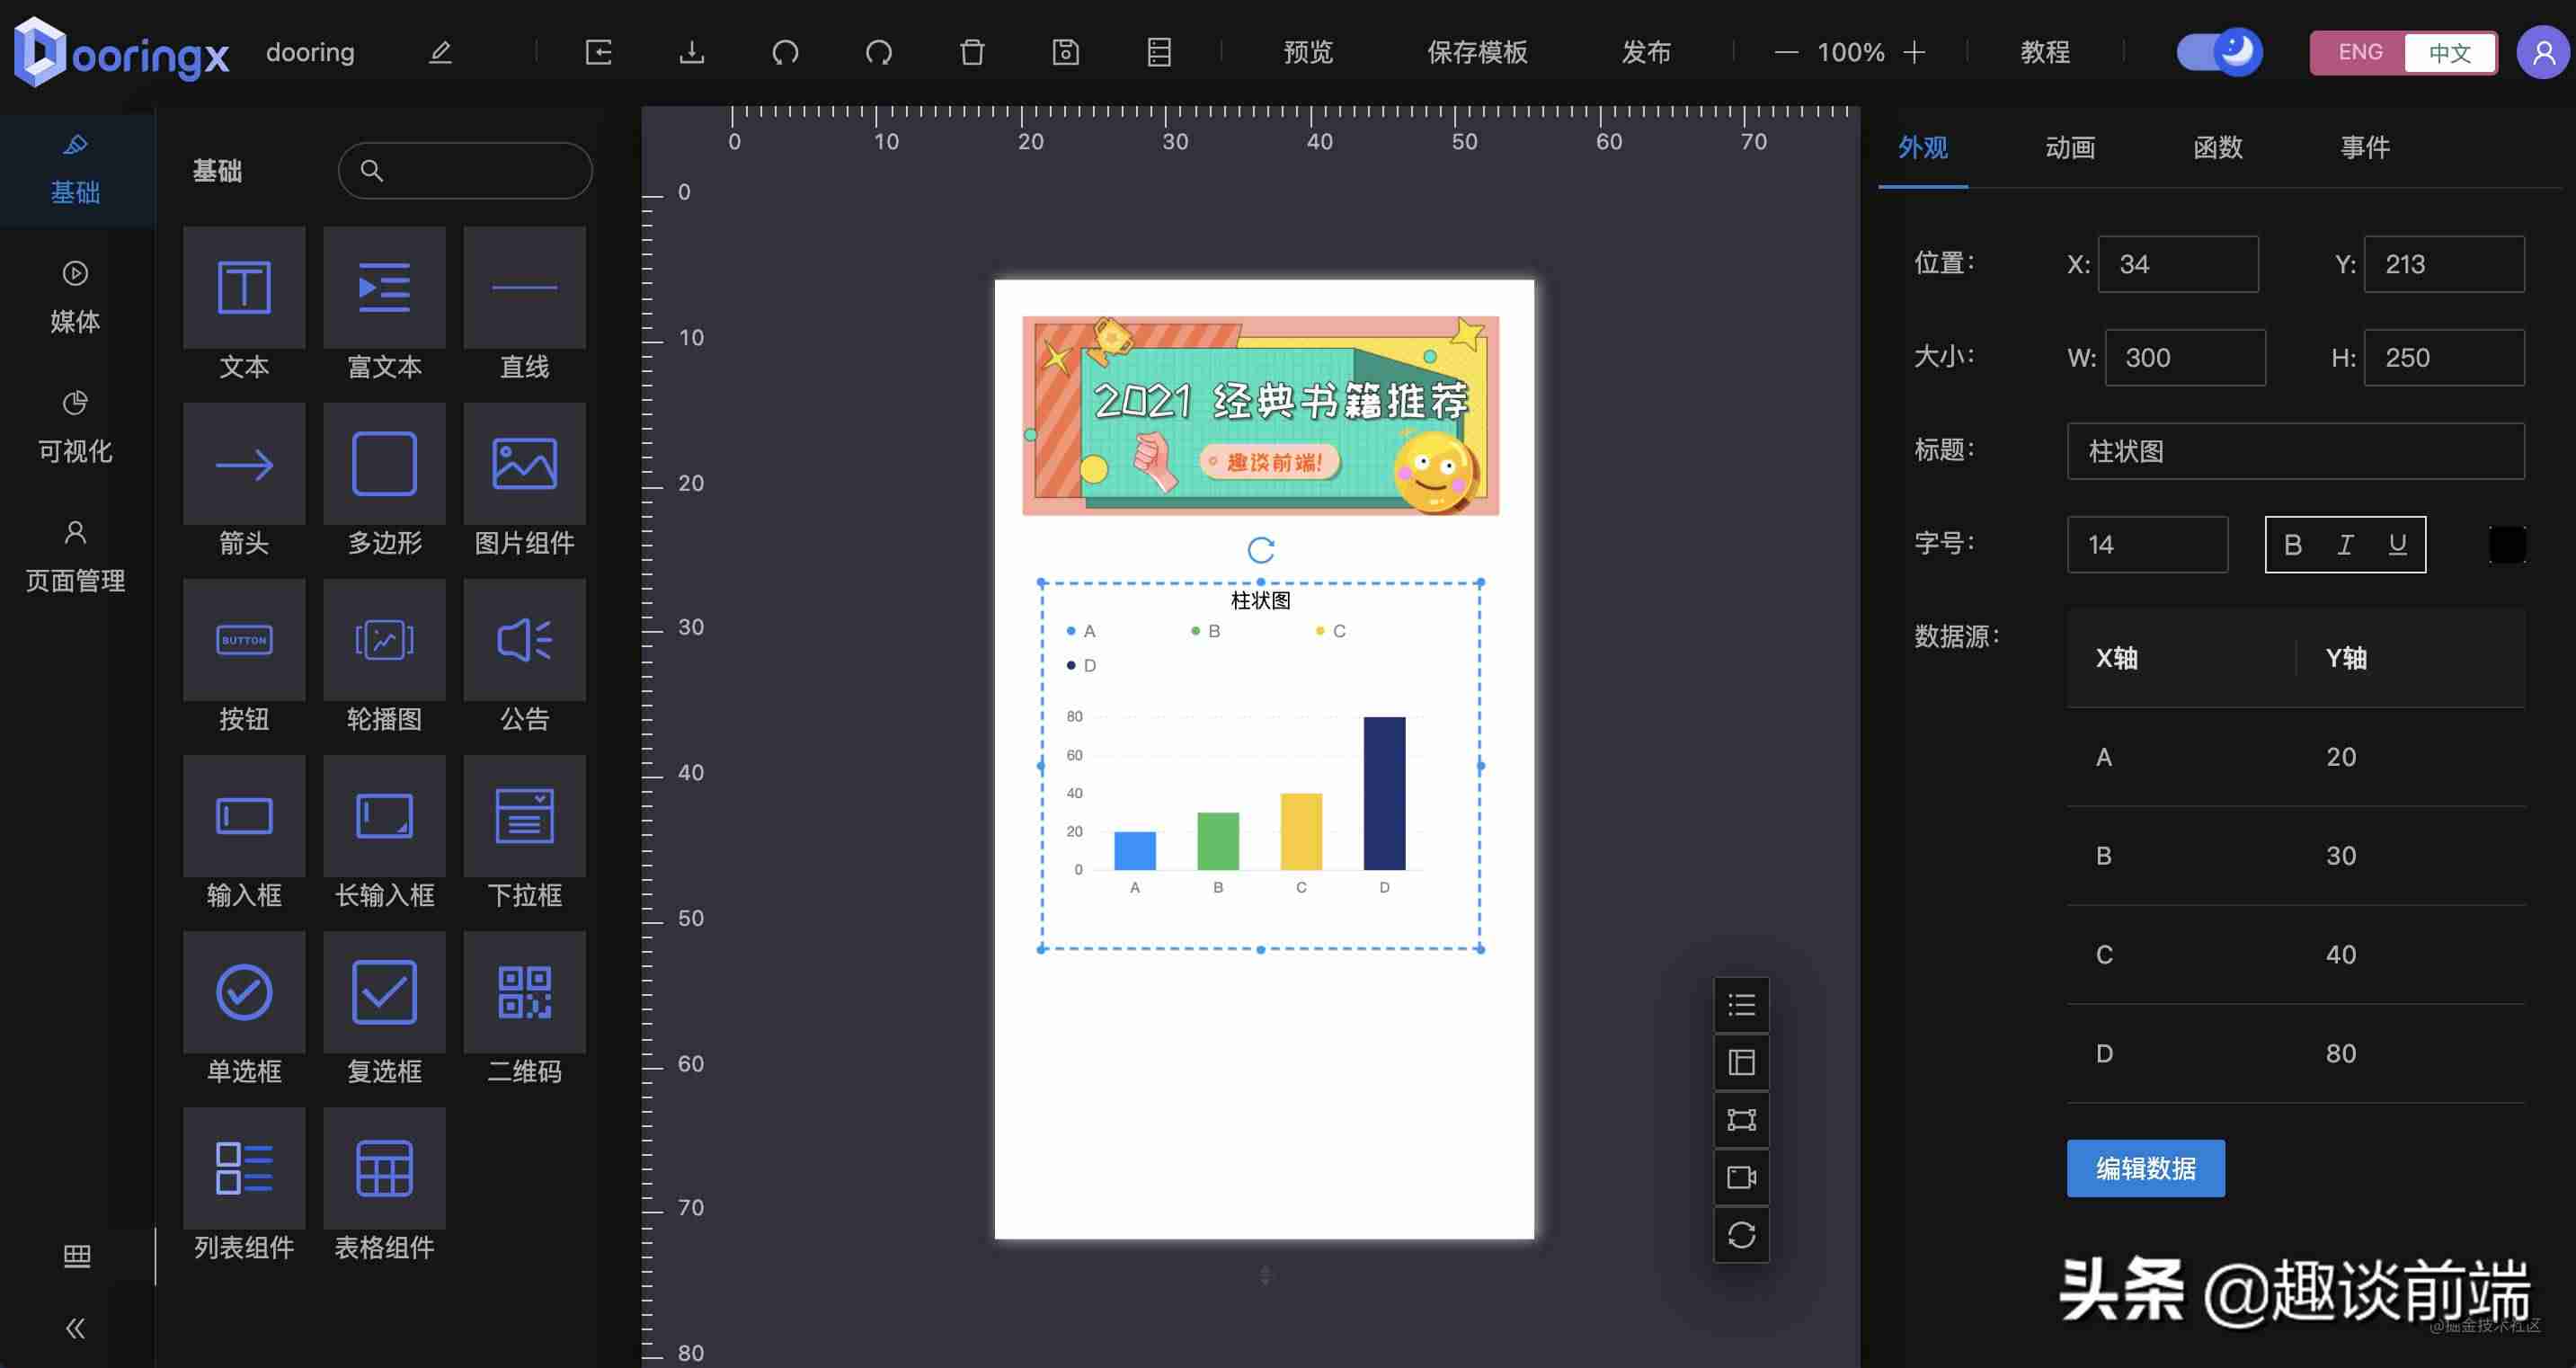Screen dimensions: 2576x1368
Task: Focus the 标题 title field
Action: point(2295,451)
